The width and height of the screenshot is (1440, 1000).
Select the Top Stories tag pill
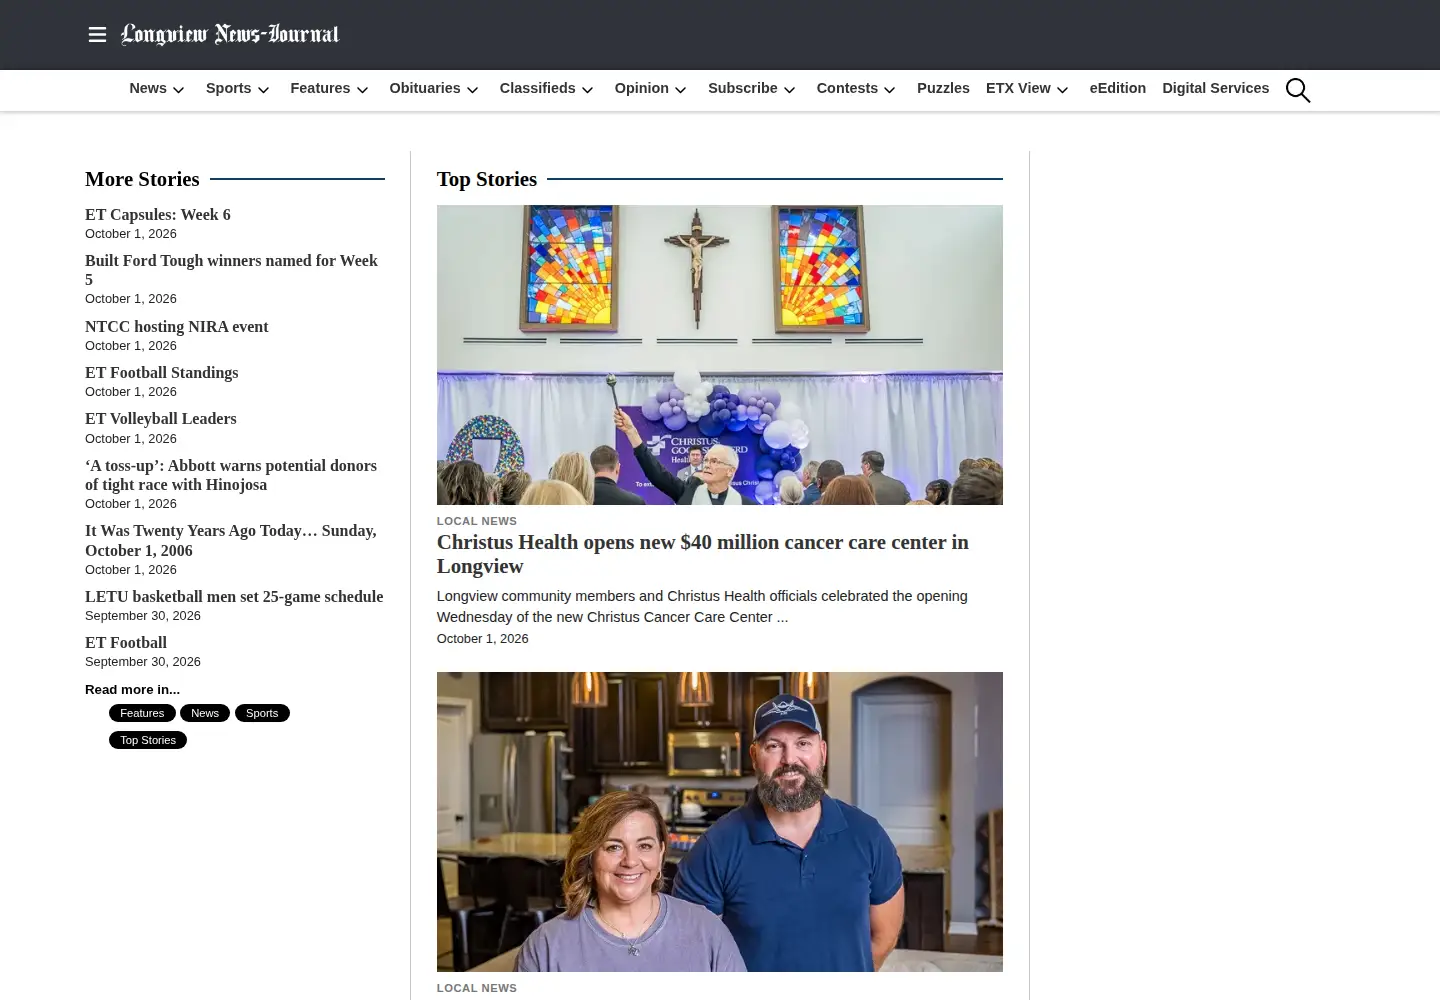pyautogui.click(x=148, y=740)
